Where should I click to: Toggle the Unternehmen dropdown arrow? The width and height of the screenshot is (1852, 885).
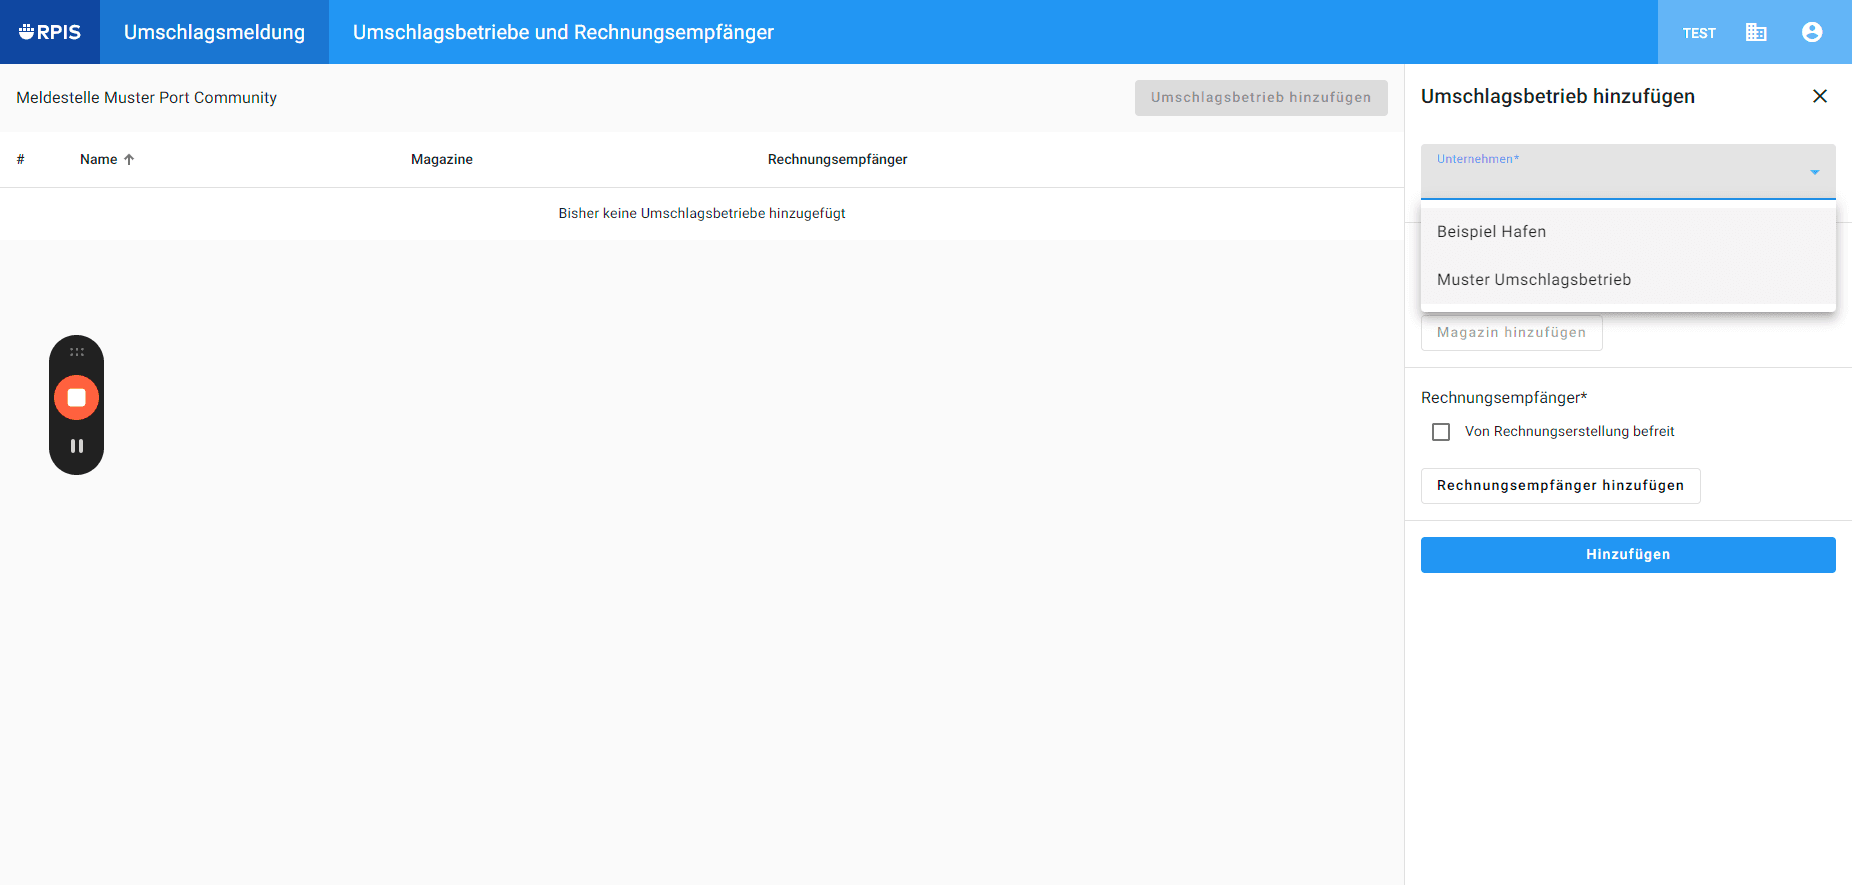1815,172
